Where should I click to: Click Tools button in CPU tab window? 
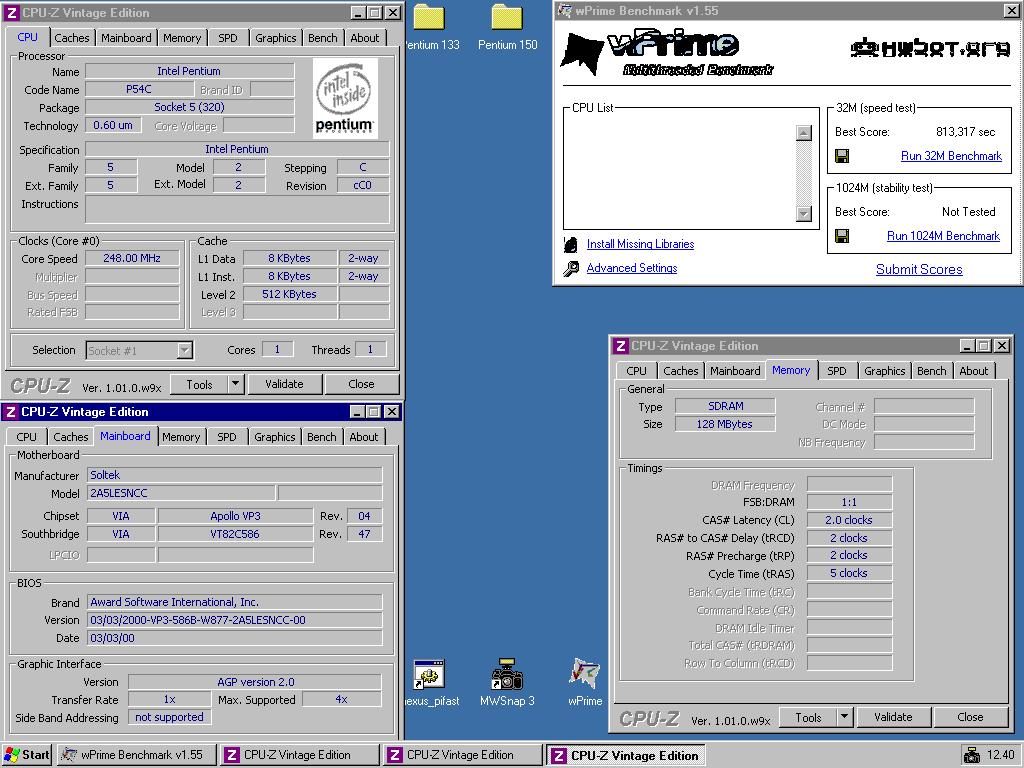pyautogui.click(x=199, y=384)
